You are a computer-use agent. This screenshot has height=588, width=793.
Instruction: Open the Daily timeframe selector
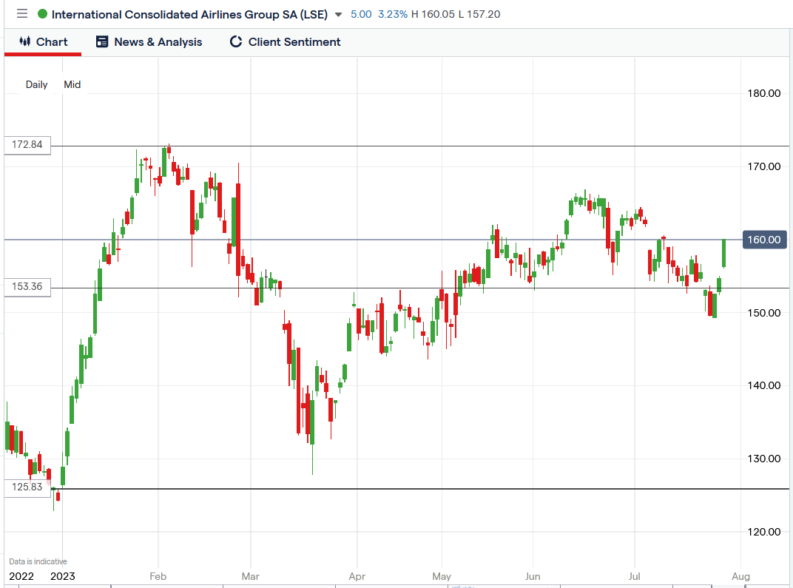pos(36,85)
